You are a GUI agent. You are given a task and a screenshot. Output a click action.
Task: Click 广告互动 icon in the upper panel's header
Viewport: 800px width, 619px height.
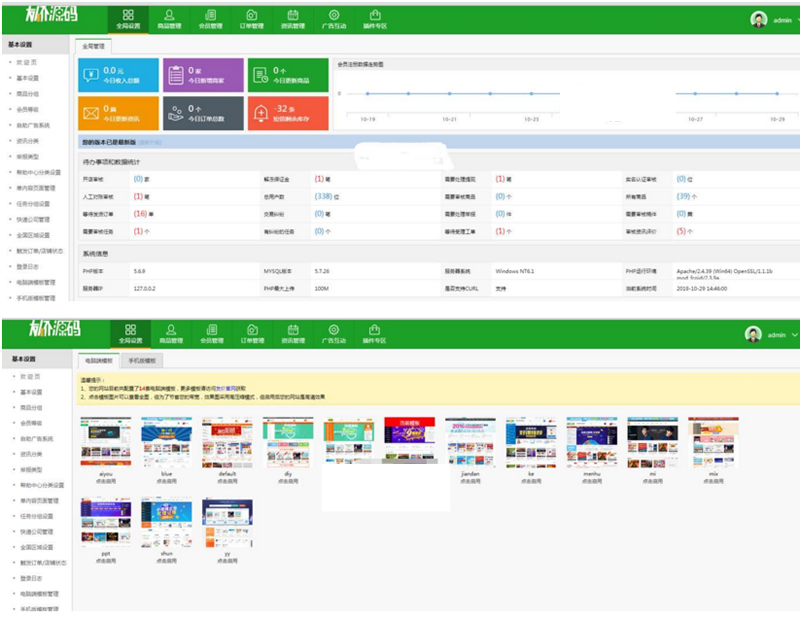tap(333, 18)
